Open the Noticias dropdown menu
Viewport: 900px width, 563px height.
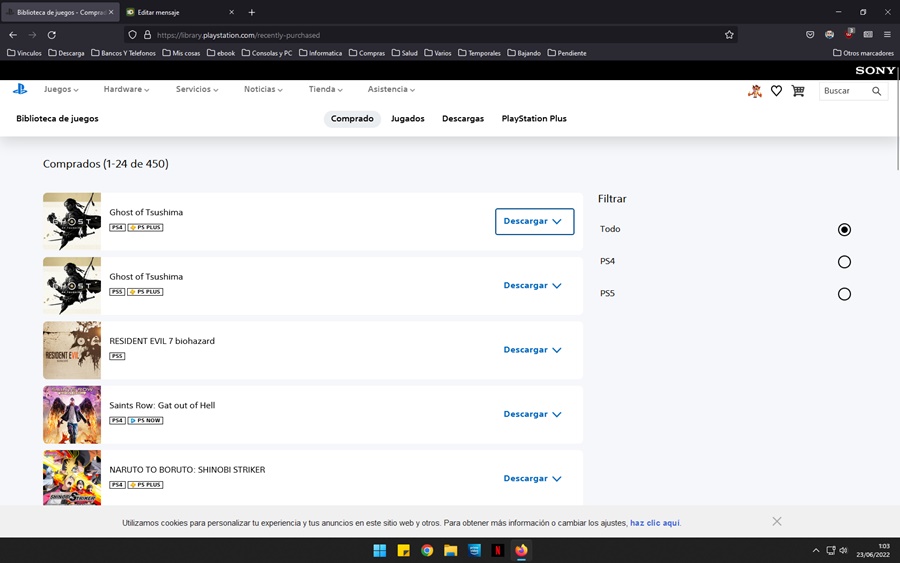point(263,90)
